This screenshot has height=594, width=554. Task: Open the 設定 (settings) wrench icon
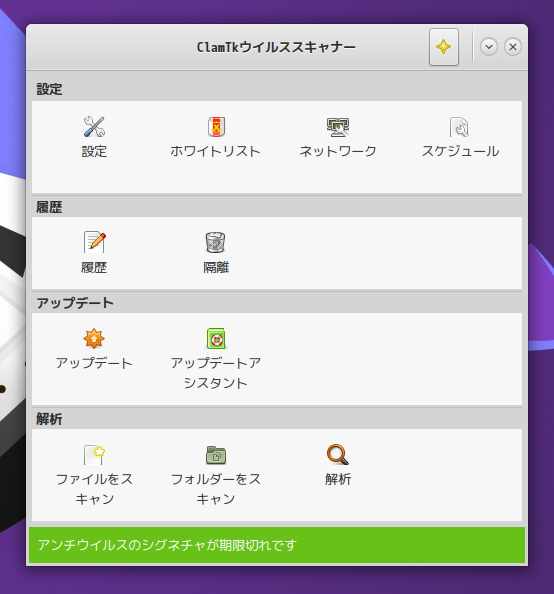94,127
